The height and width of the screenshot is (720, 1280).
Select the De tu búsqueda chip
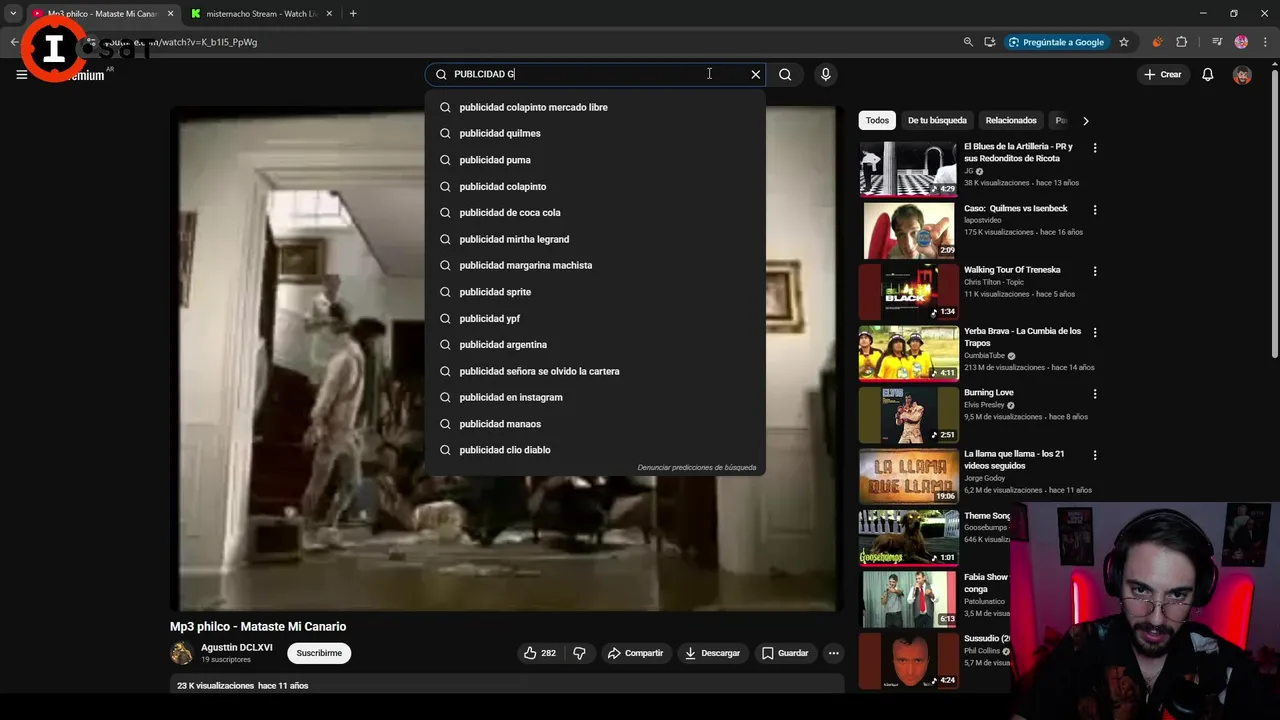pos(937,120)
